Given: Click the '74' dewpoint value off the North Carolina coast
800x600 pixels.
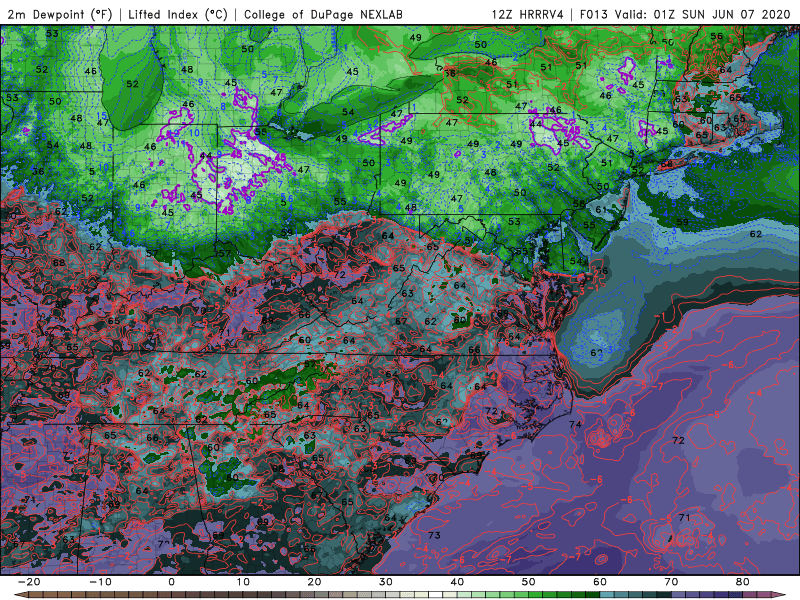Looking at the screenshot, I should click(x=575, y=424).
